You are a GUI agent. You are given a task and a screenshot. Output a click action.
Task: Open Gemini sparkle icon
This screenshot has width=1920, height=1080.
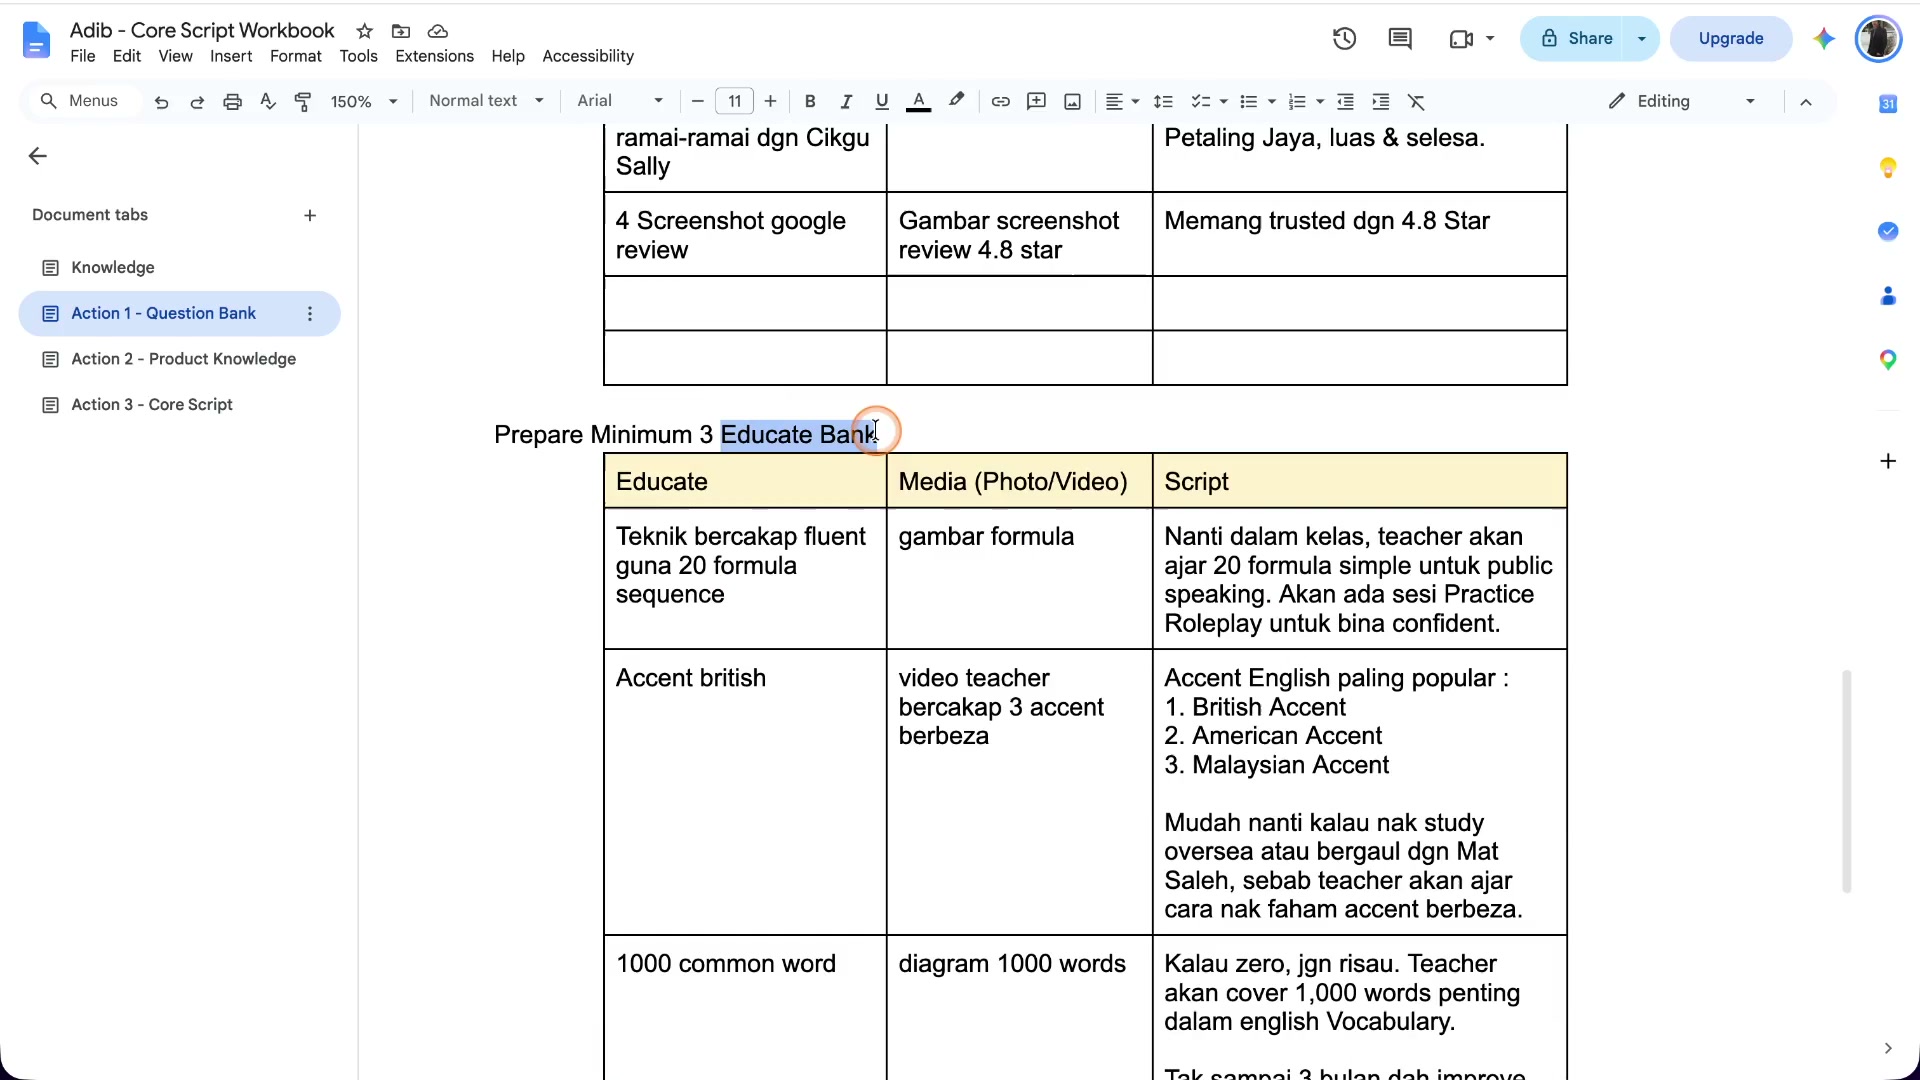click(1824, 39)
